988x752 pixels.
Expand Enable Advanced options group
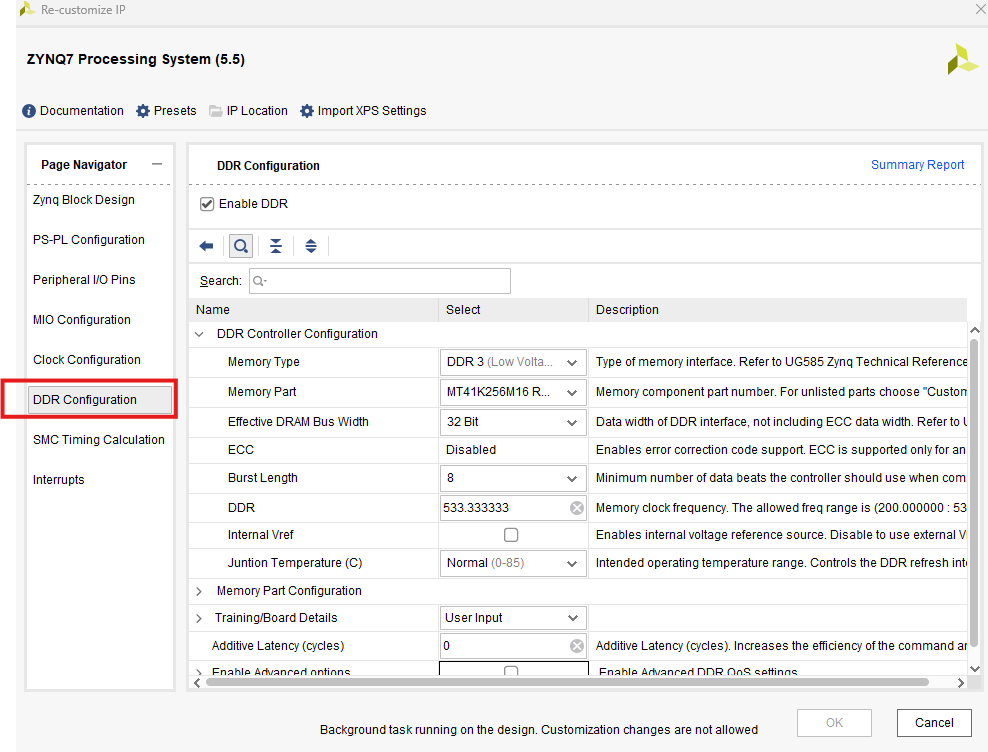click(199, 672)
